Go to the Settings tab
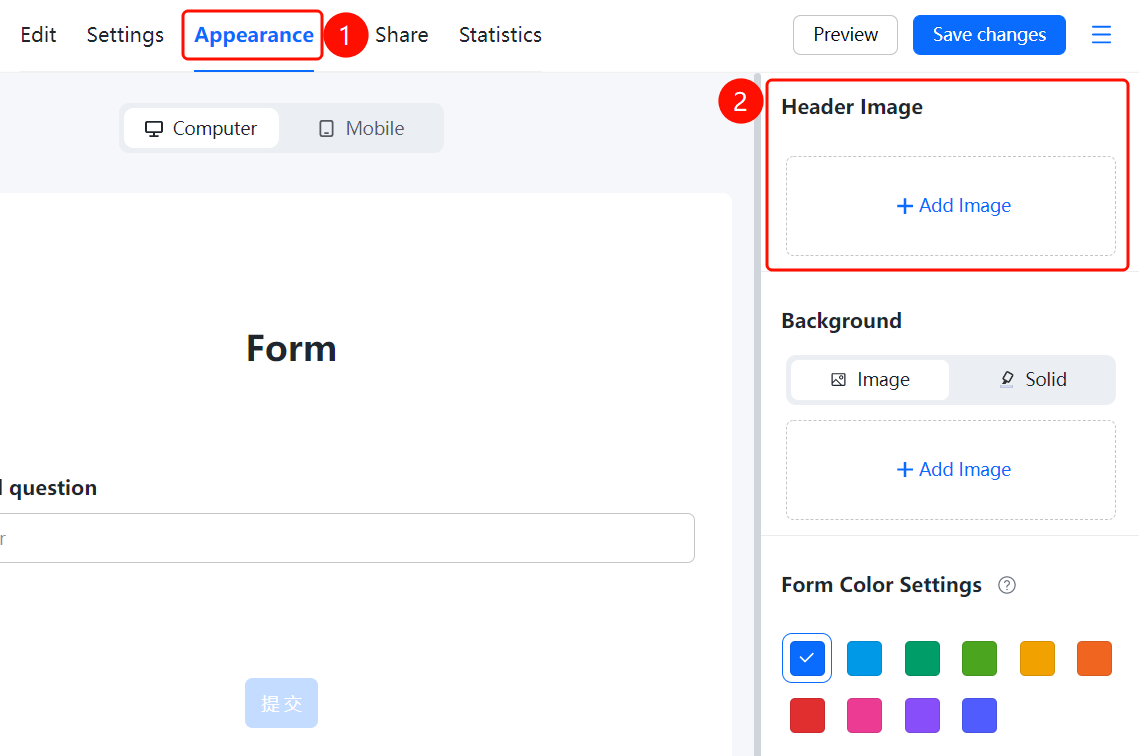Image resolution: width=1139 pixels, height=756 pixels. point(125,35)
